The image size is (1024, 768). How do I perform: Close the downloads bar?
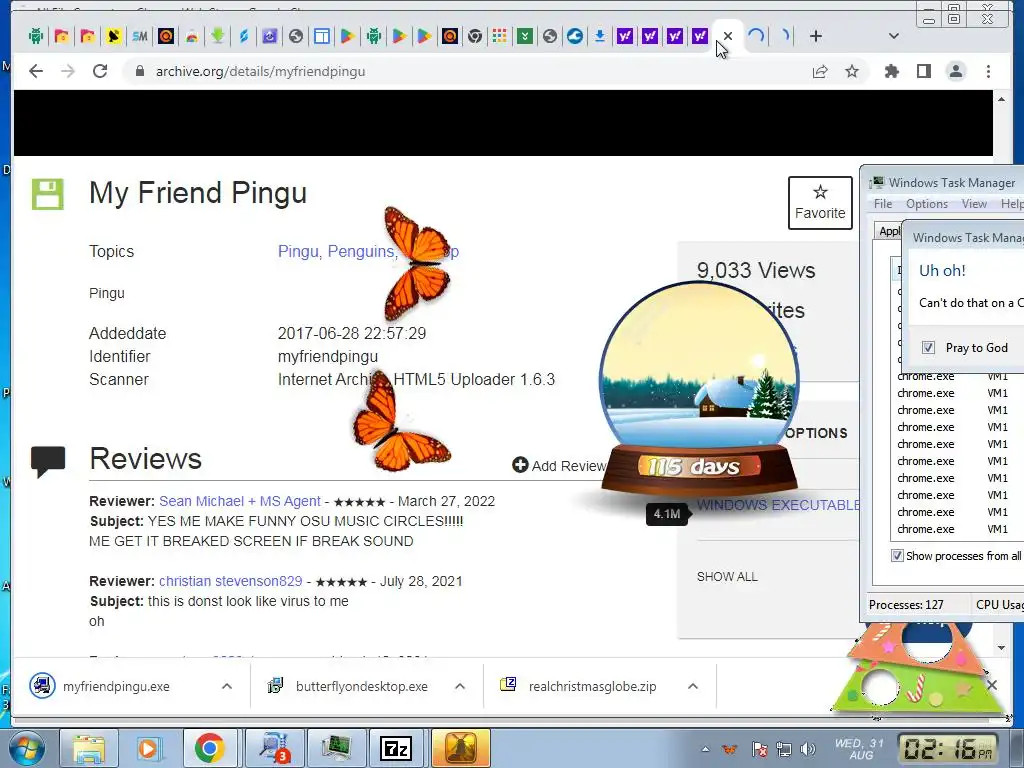(x=992, y=685)
